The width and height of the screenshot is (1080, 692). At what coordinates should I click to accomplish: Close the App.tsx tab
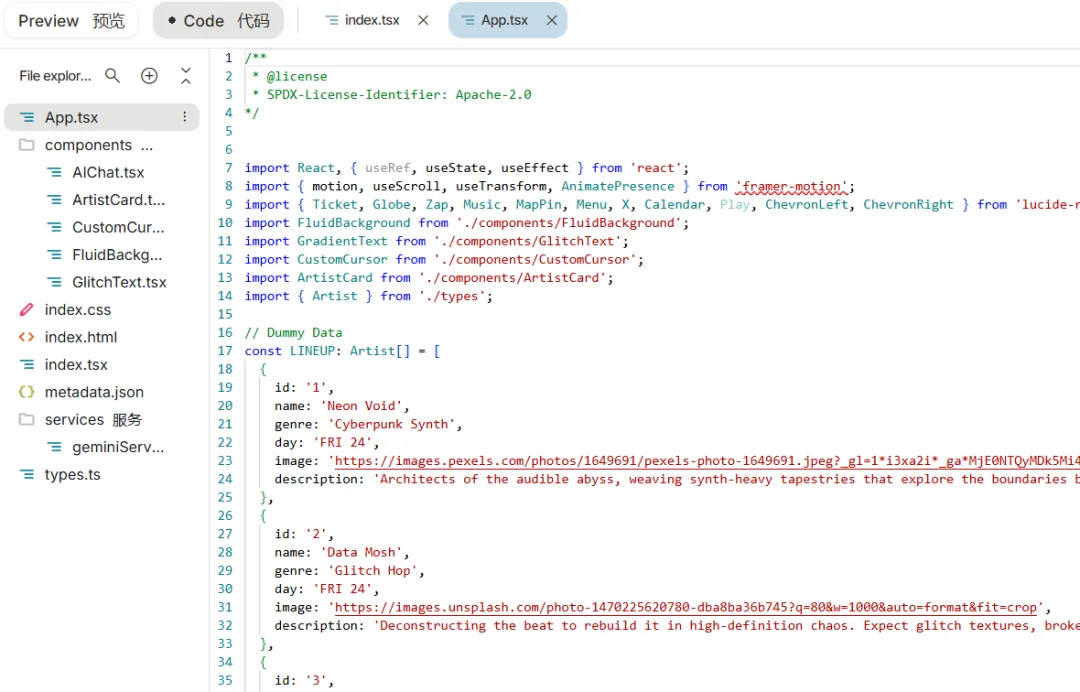[552, 21]
